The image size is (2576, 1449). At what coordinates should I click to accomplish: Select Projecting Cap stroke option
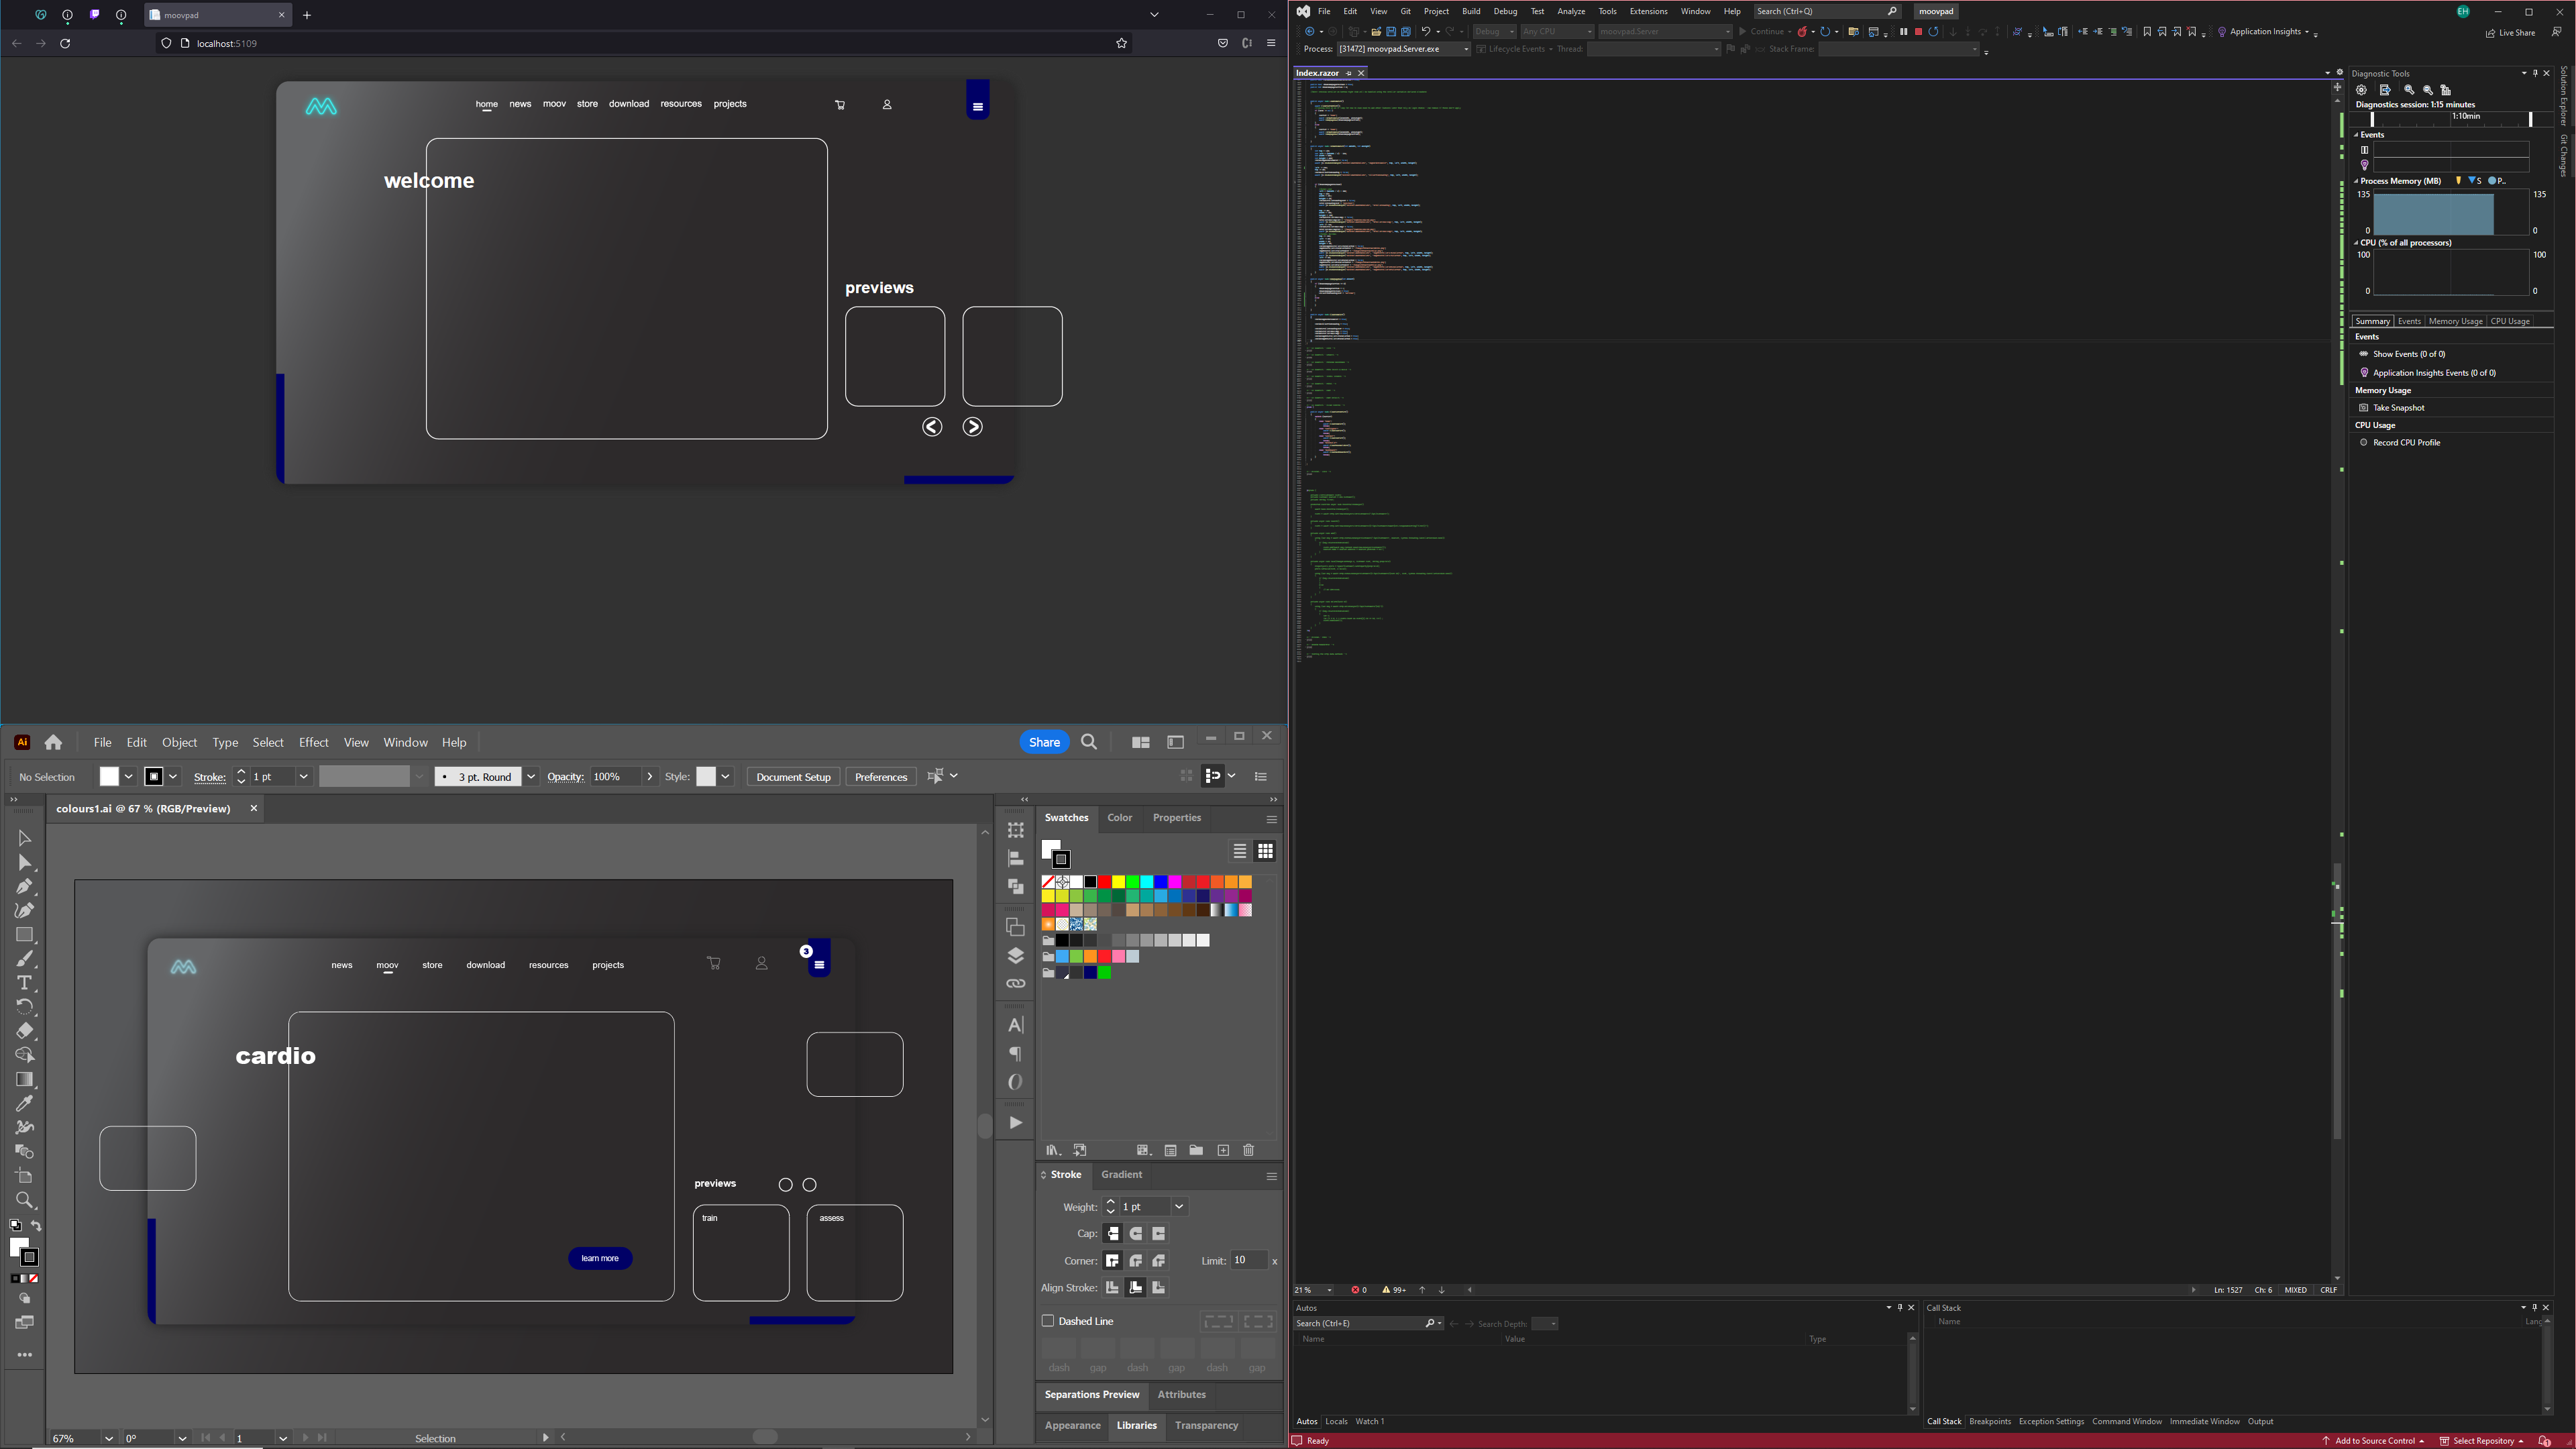point(1159,1234)
